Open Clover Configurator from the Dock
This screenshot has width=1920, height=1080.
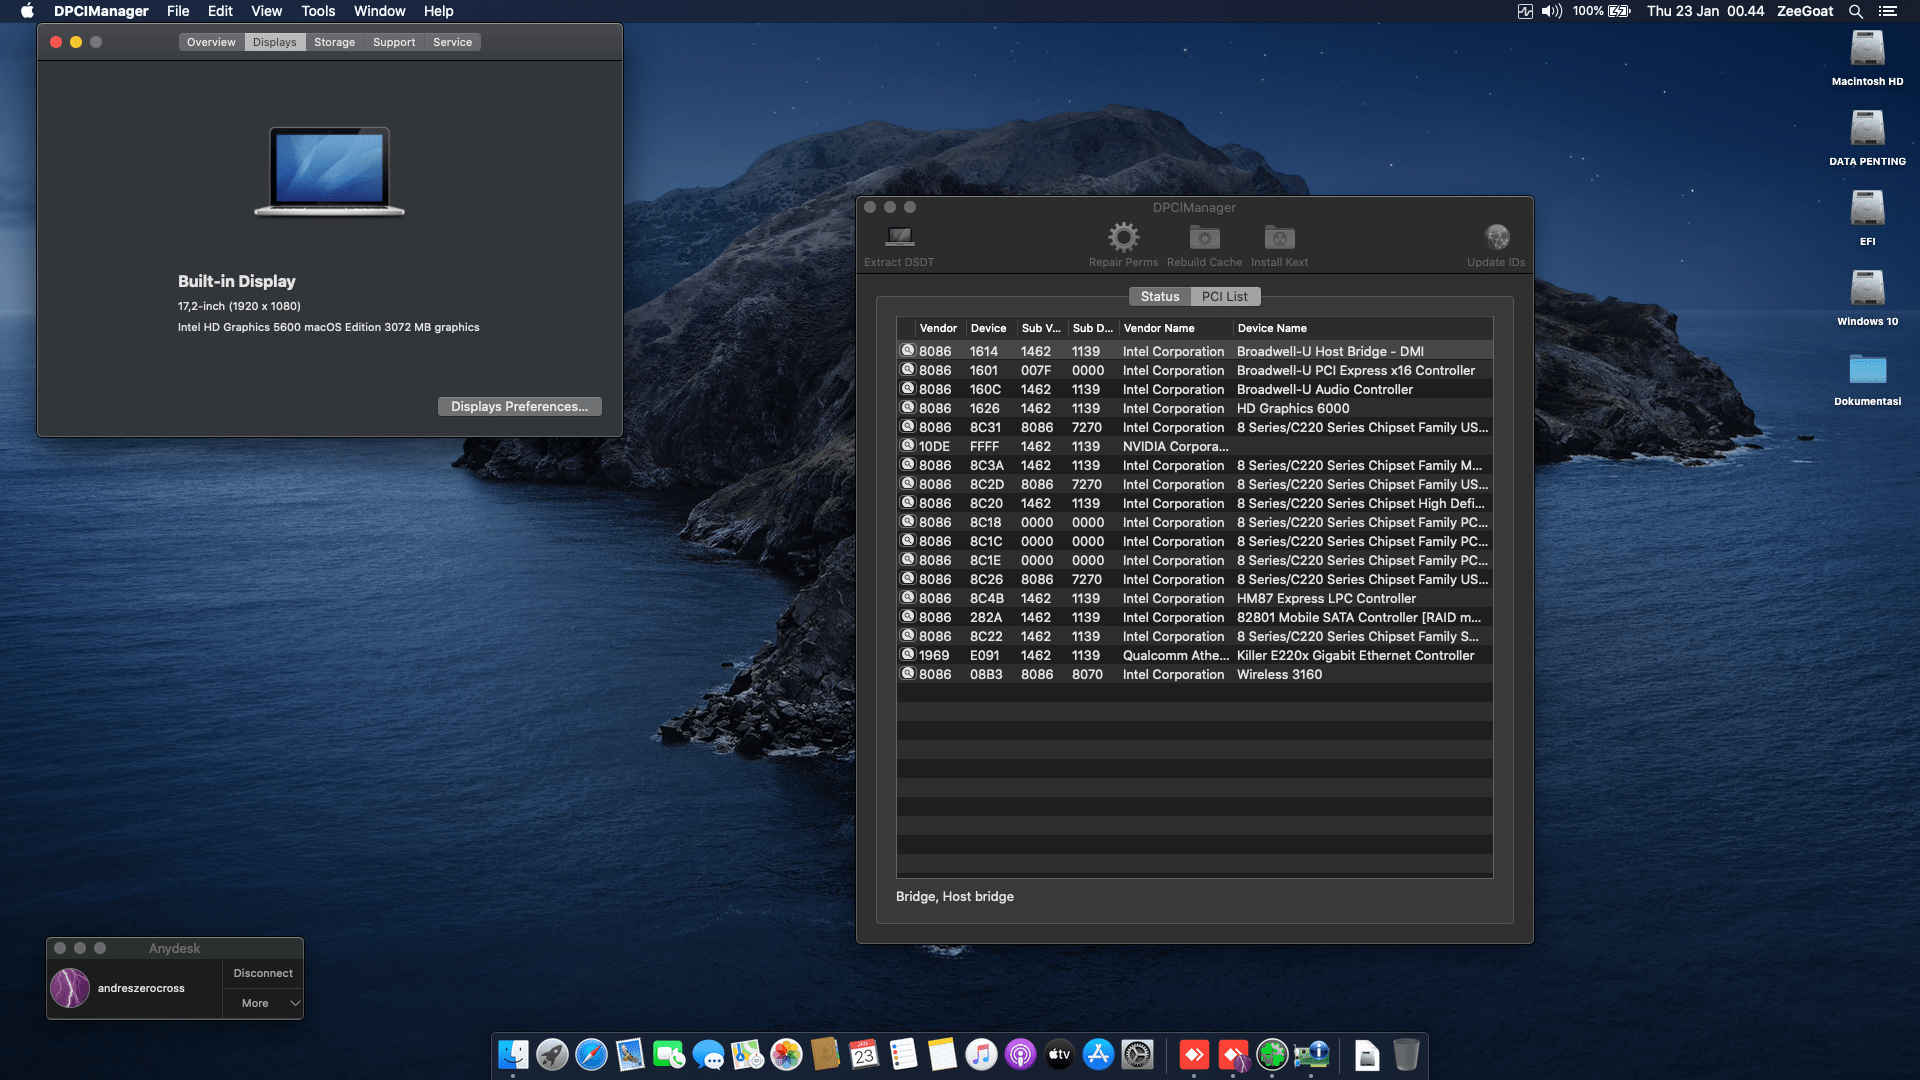click(x=1272, y=1054)
